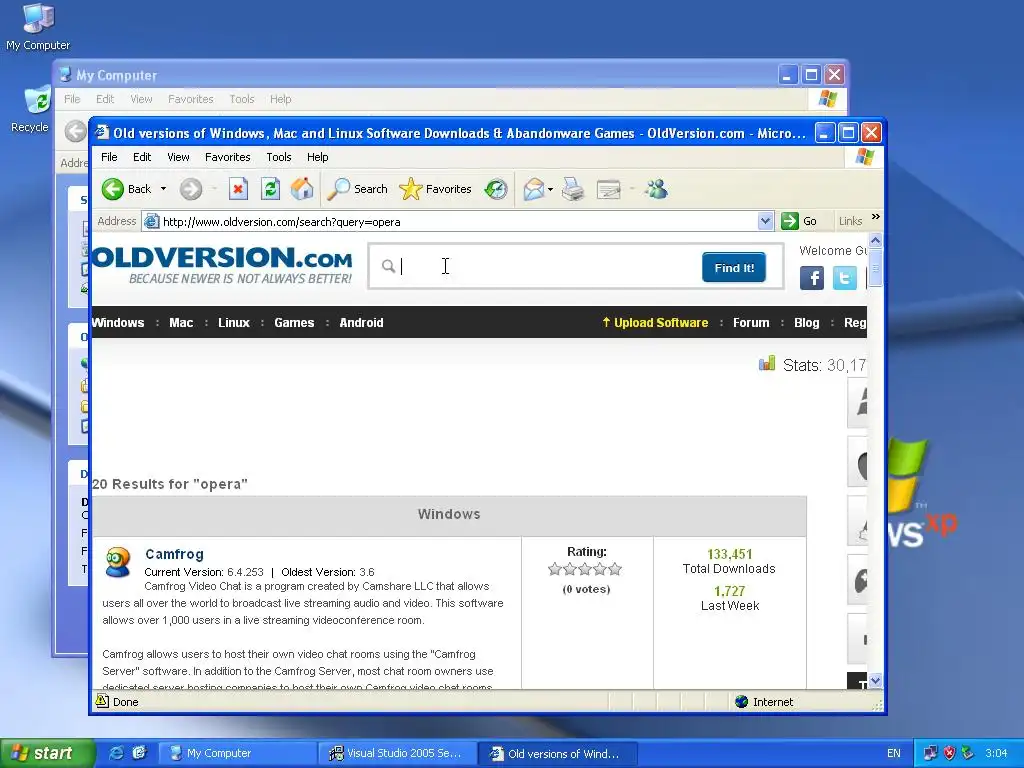Refresh the page with the green arrows icon
Screen dimensions: 1024x768
tap(270, 189)
